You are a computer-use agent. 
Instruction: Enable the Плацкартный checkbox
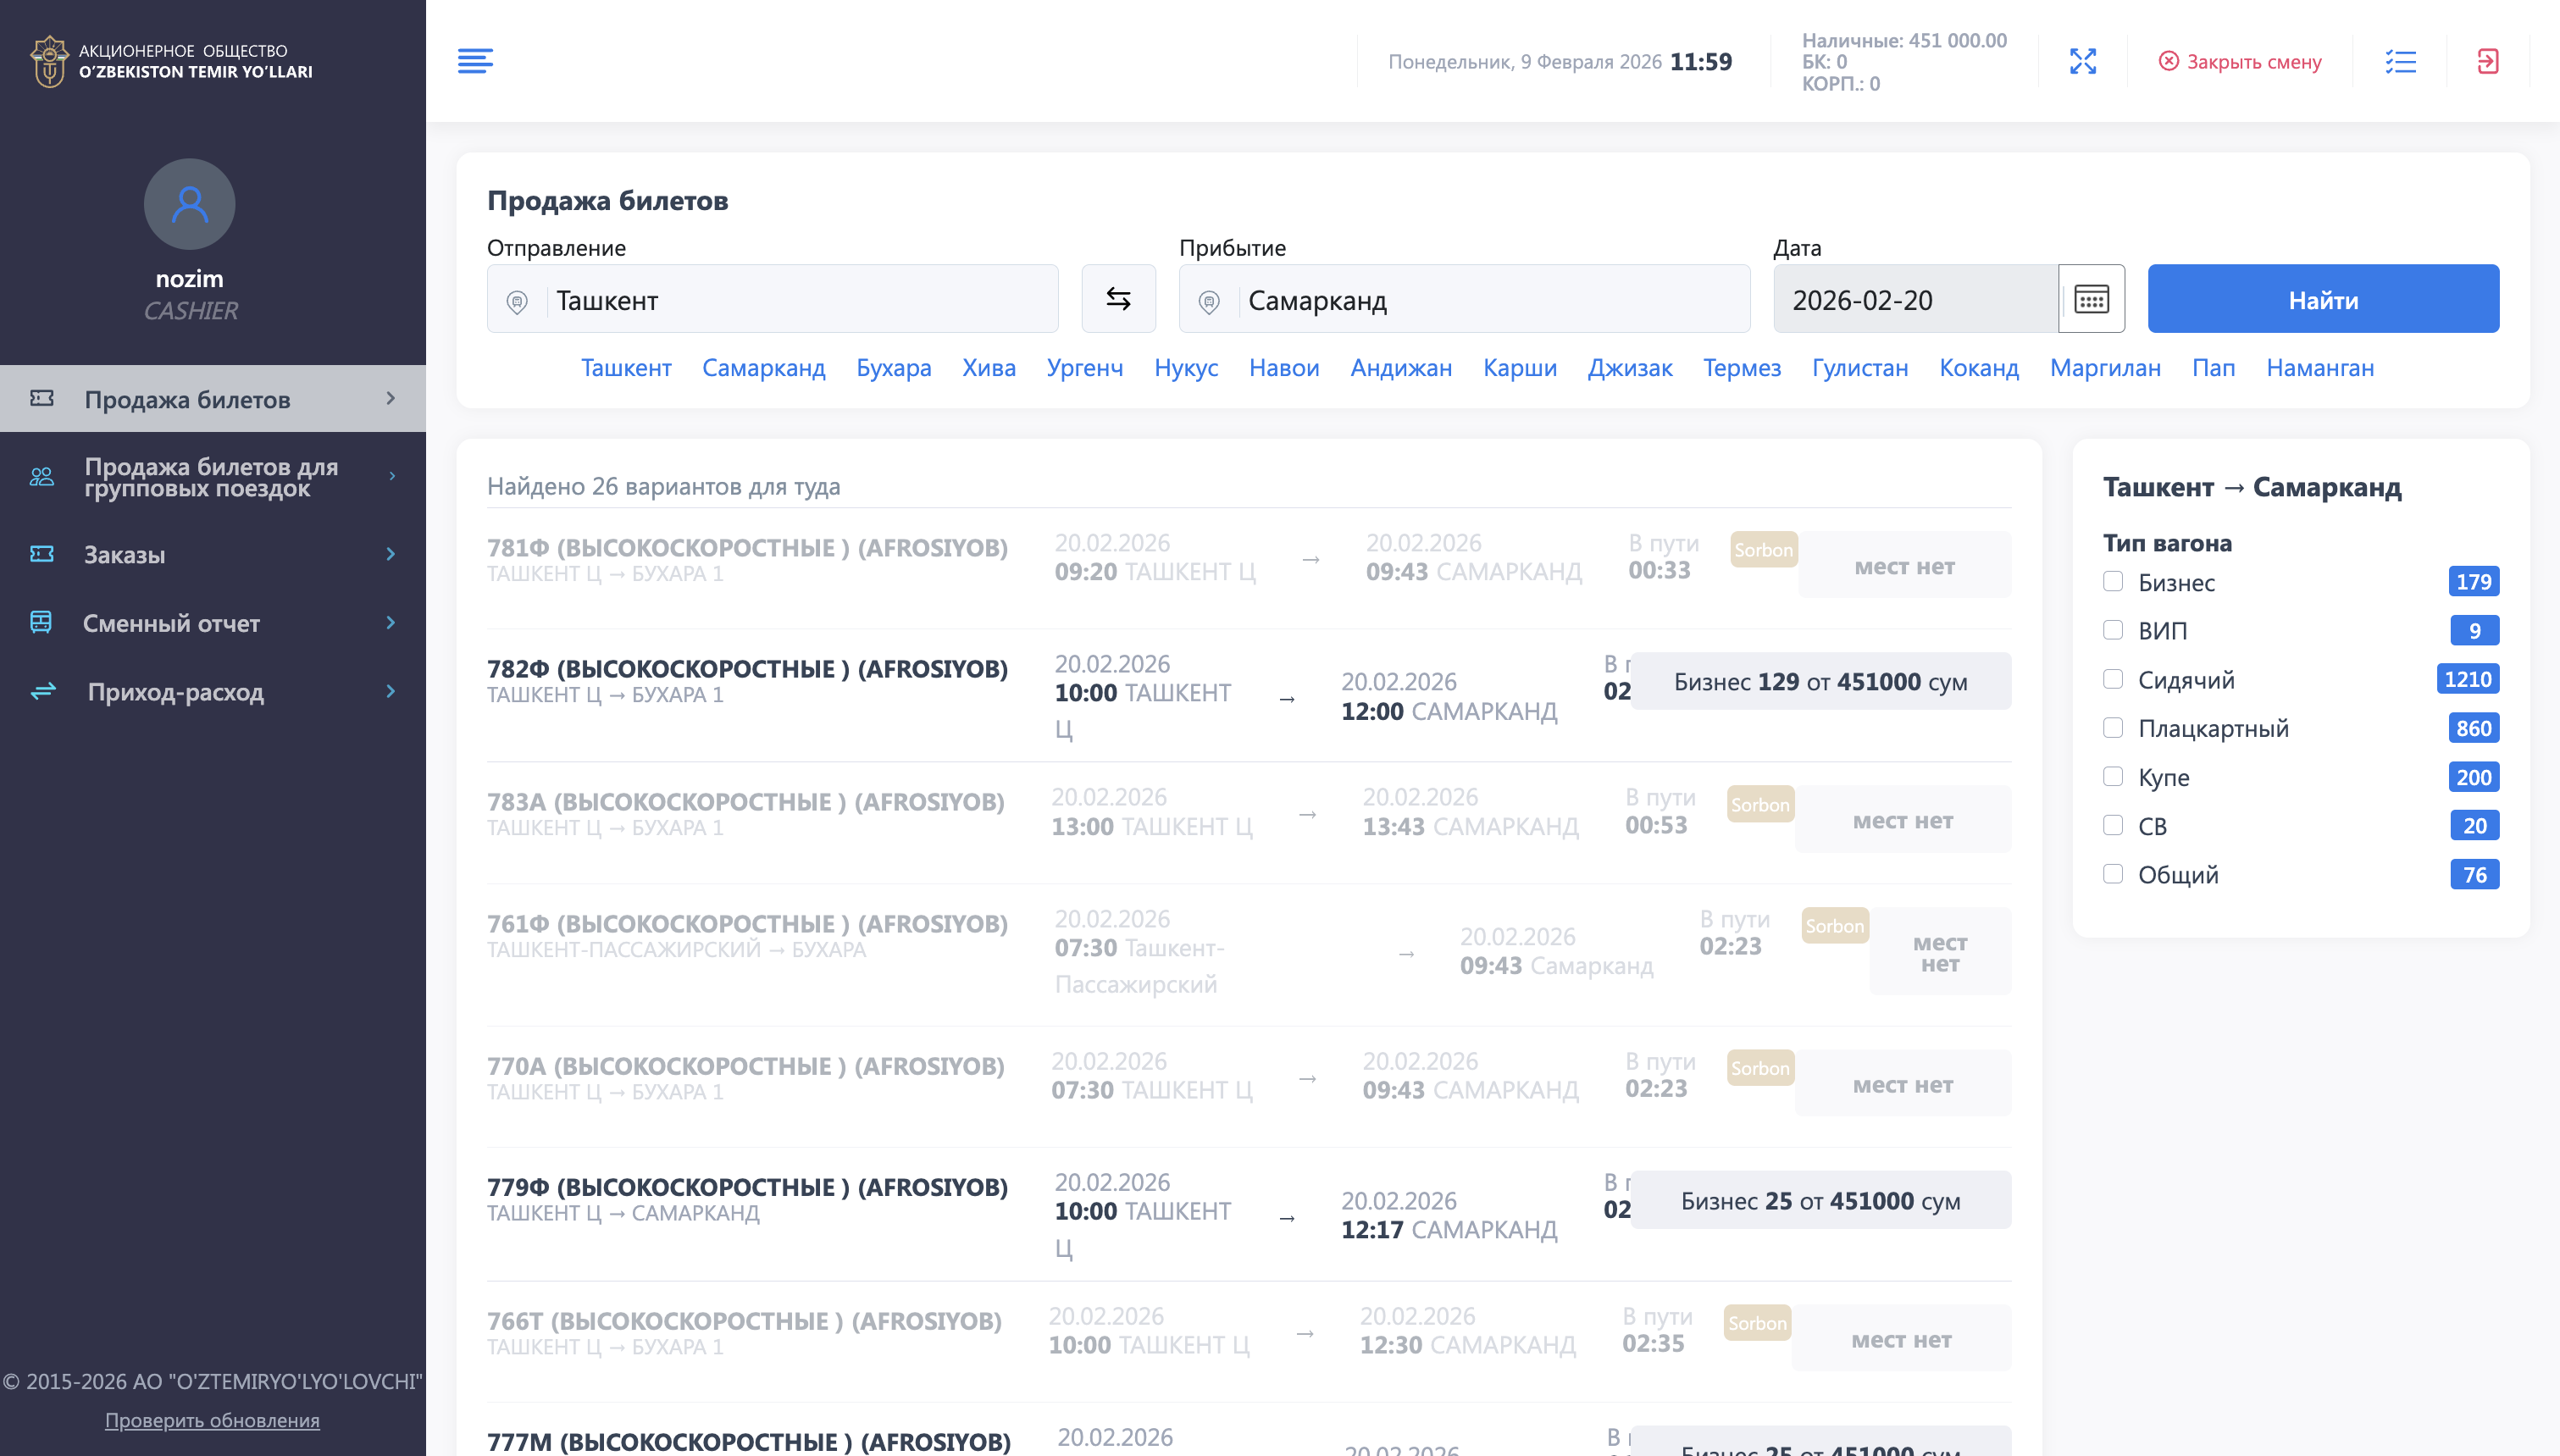(2113, 727)
